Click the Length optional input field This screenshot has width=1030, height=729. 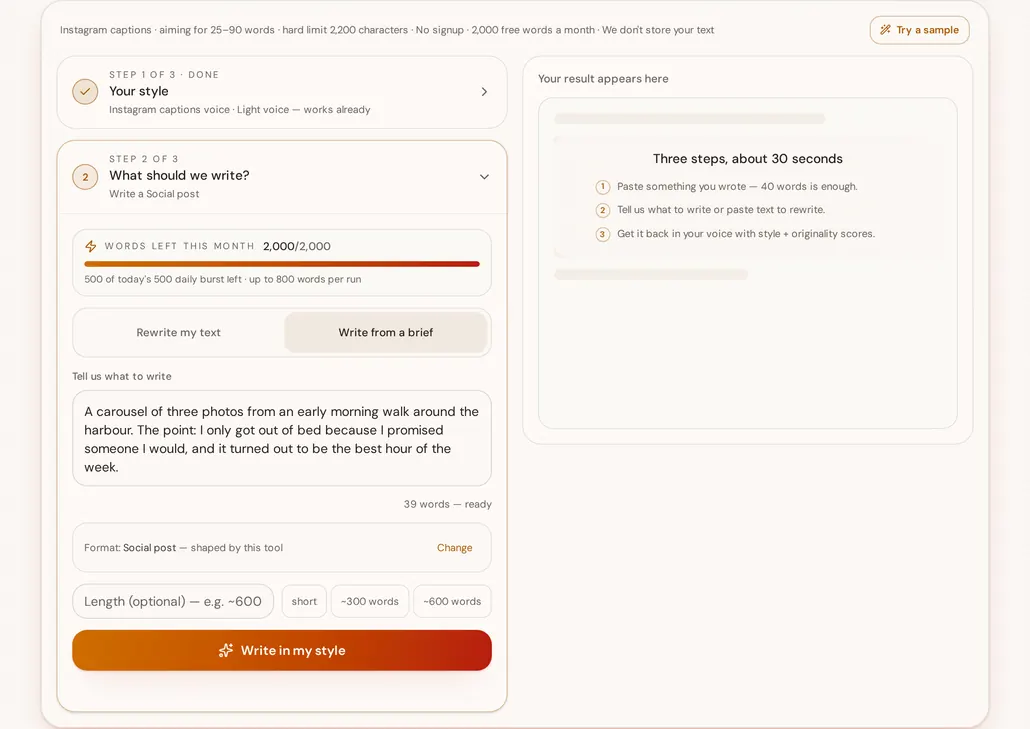tap(173, 602)
